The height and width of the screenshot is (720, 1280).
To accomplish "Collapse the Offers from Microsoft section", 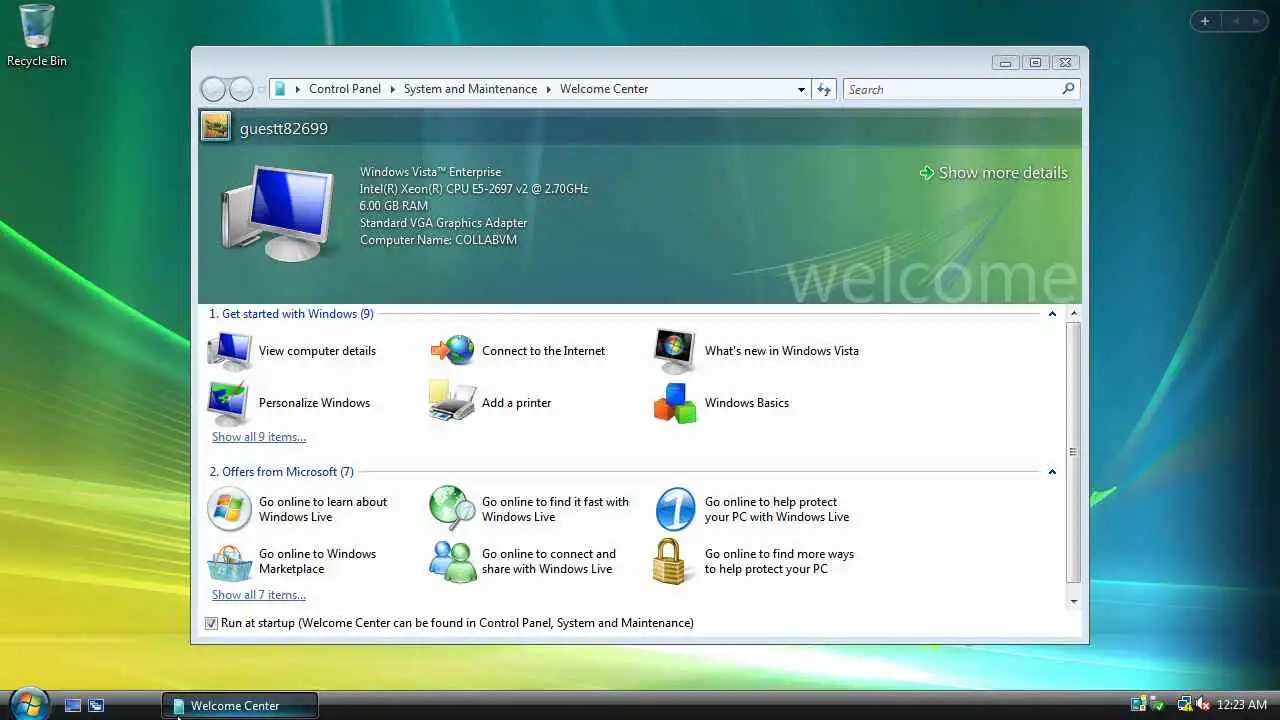I will point(1052,472).
